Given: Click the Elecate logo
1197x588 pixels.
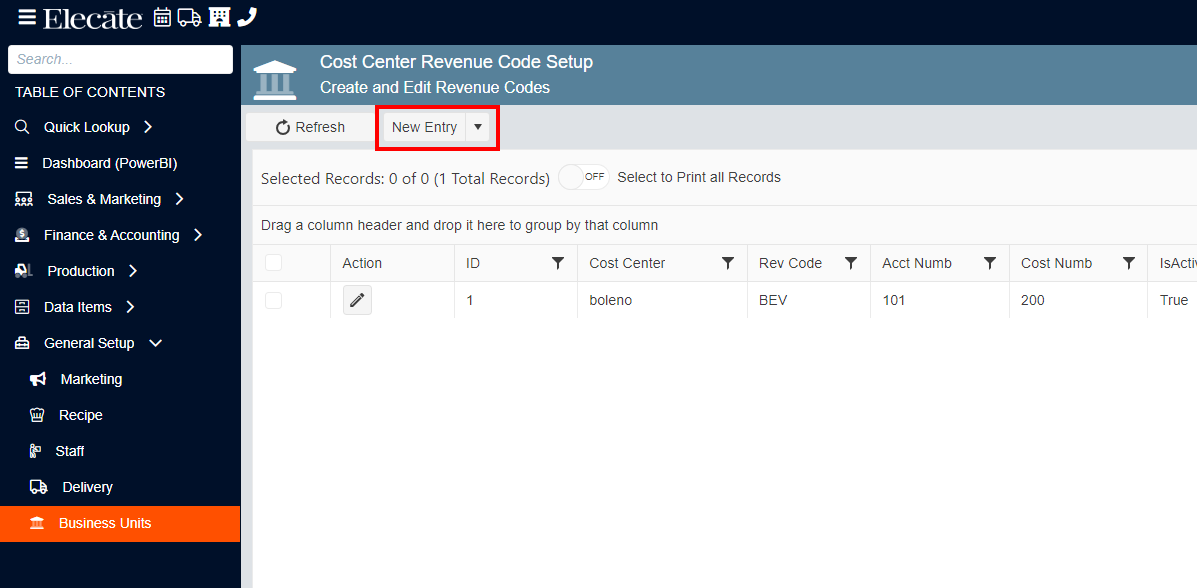Looking at the screenshot, I should (92, 18).
